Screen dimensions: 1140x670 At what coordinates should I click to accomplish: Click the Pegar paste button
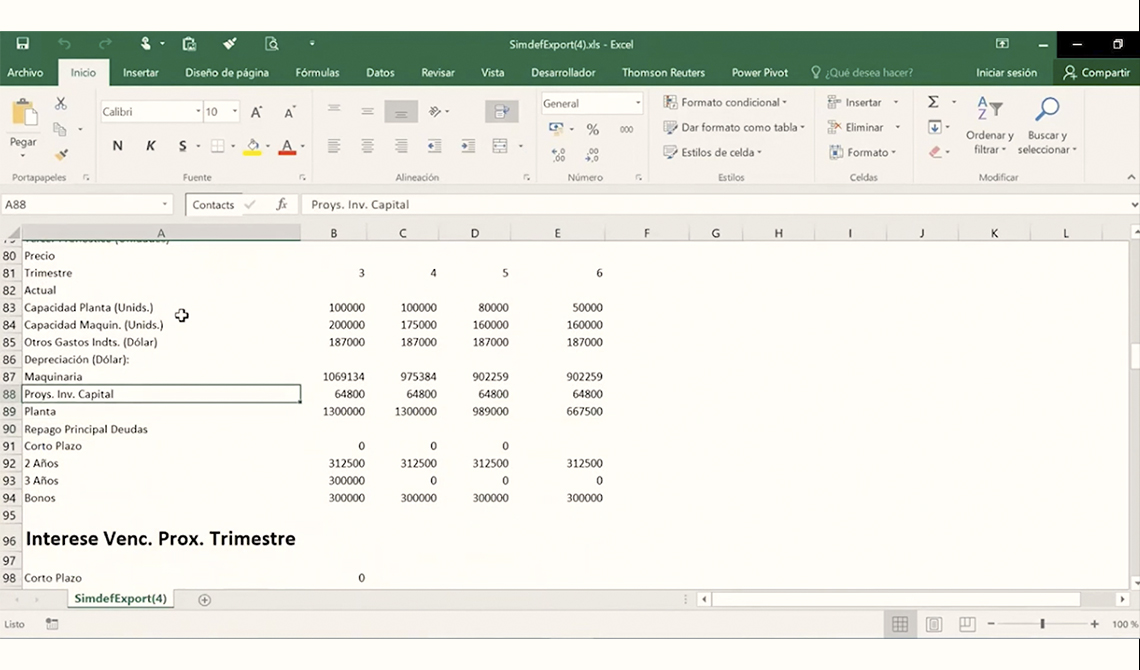(x=23, y=128)
